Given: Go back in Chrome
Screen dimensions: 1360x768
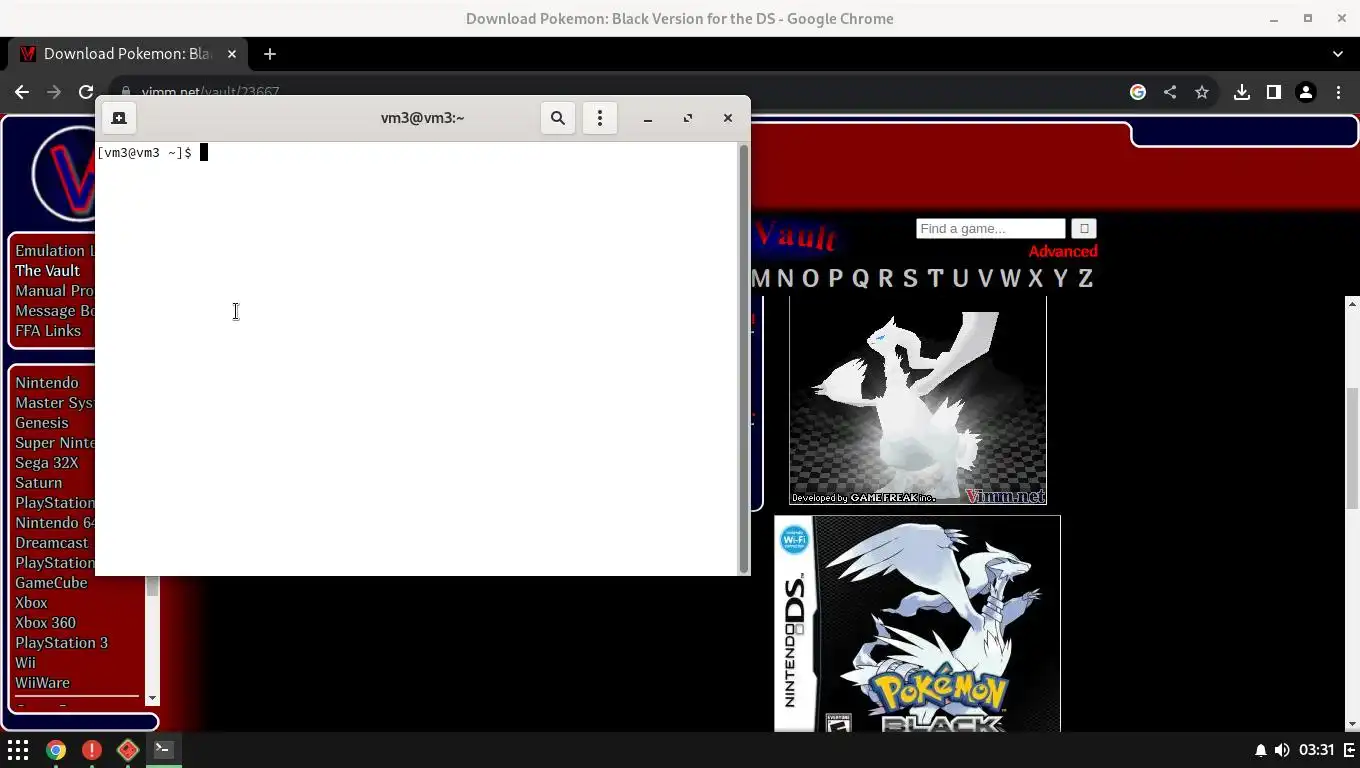Looking at the screenshot, I should point(22,92).
